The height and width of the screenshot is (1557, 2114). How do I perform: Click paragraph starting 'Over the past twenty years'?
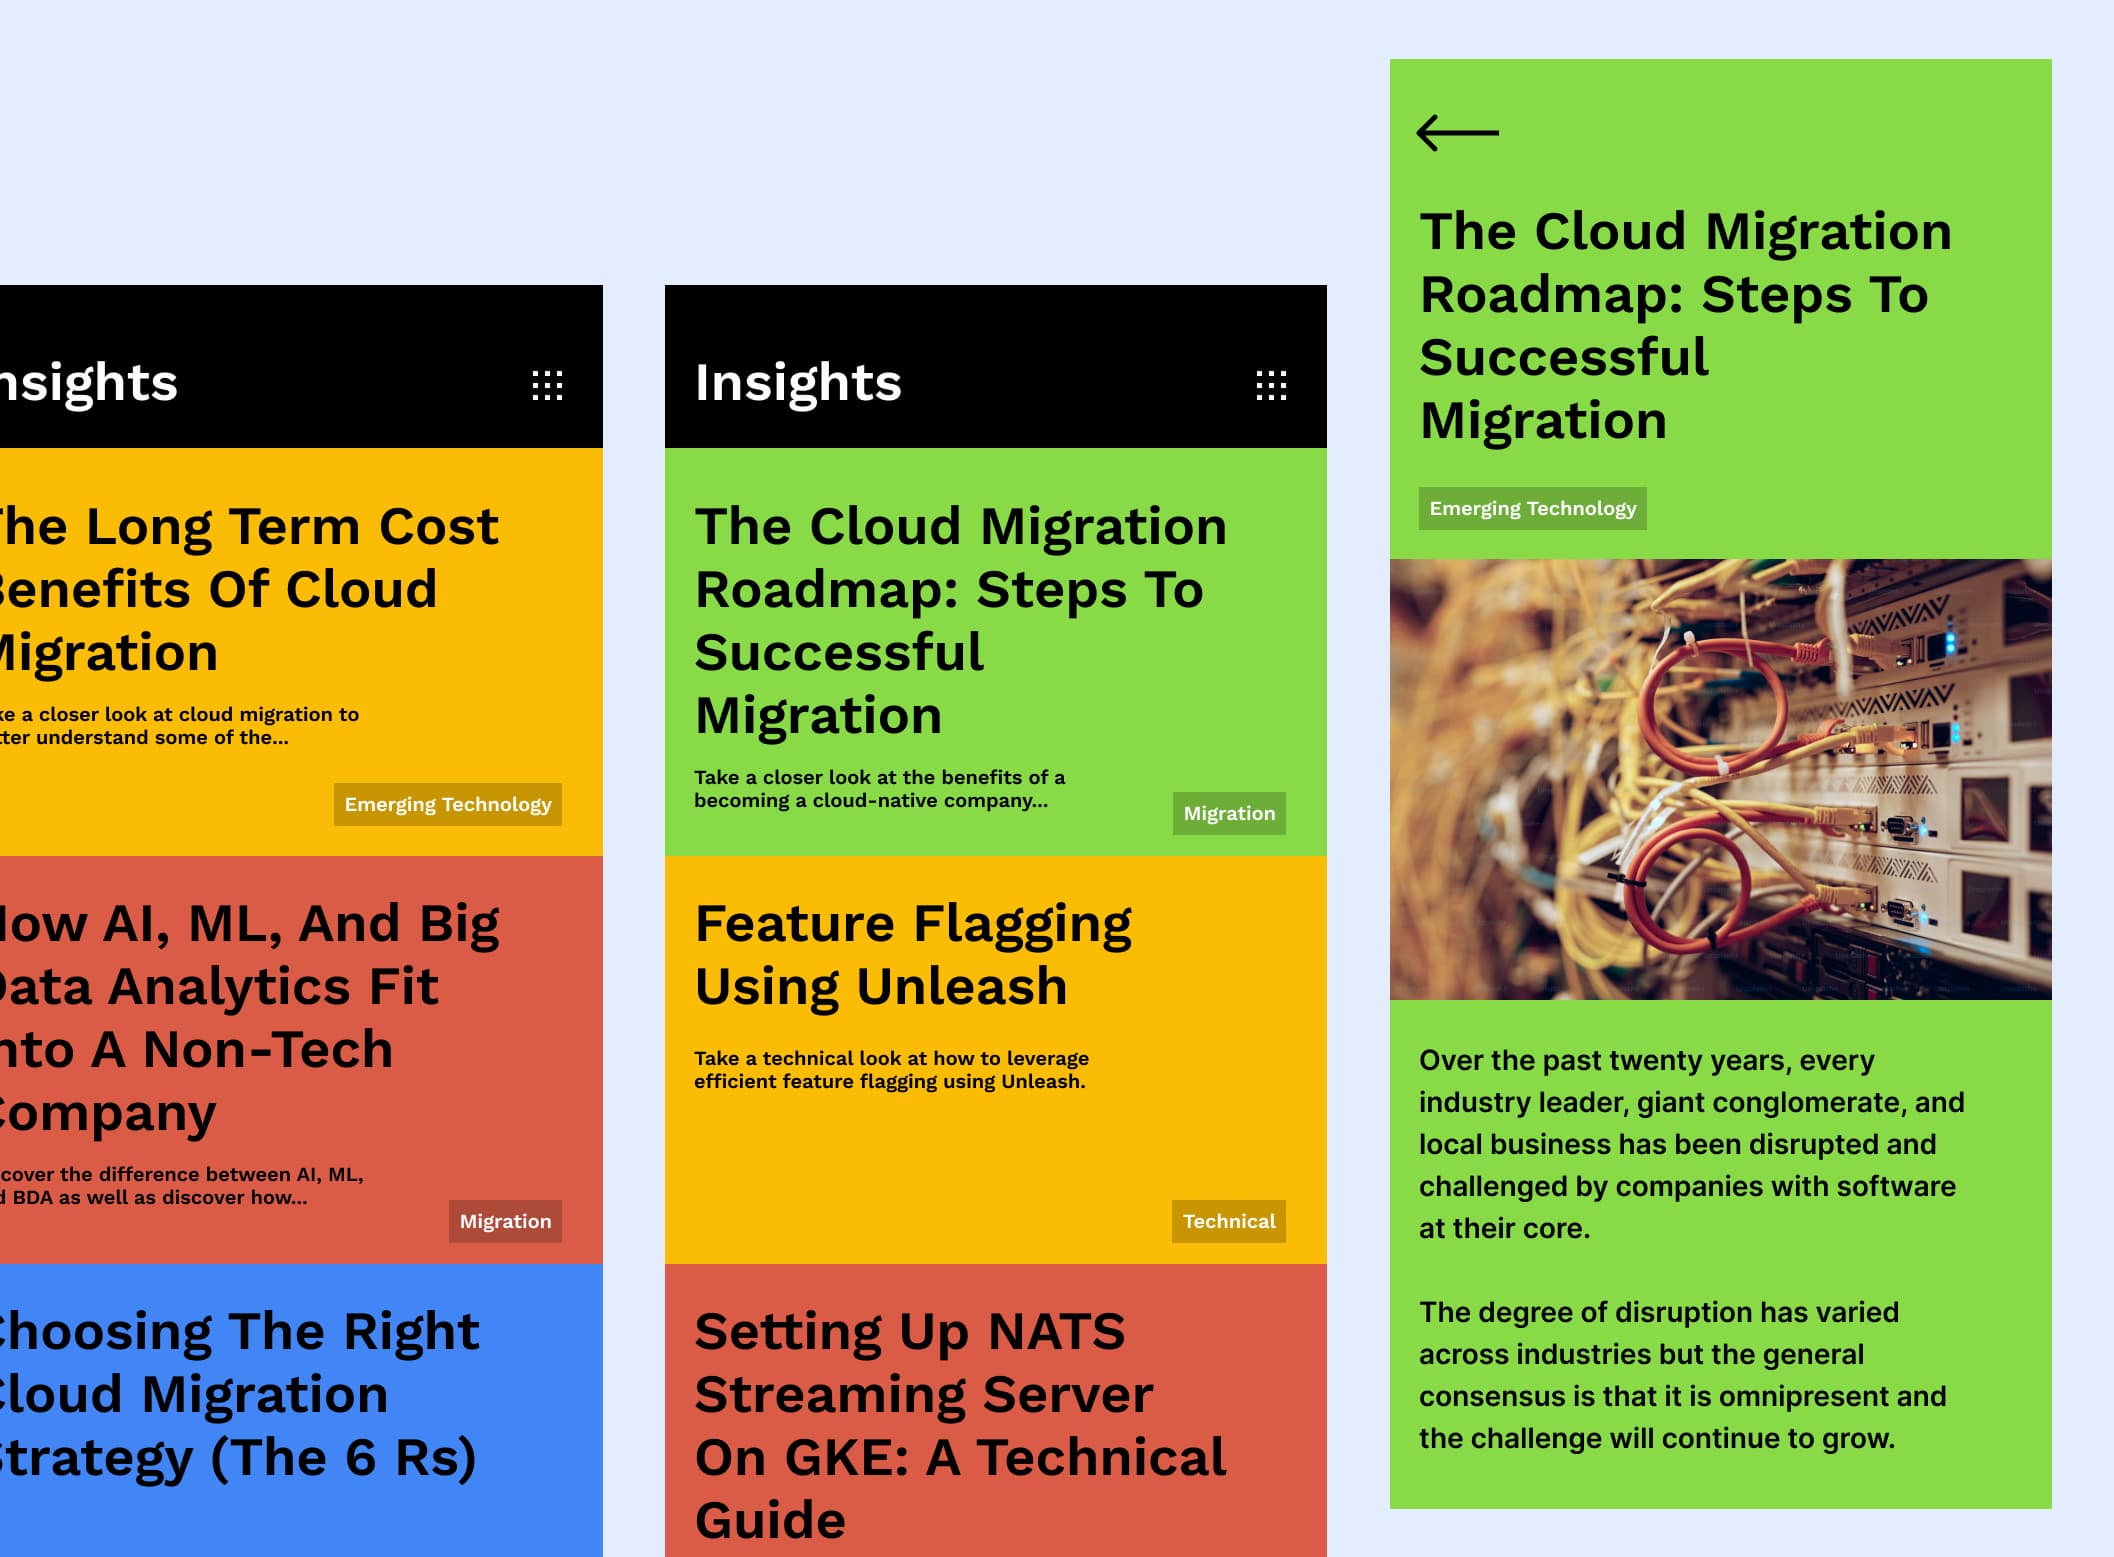tap(1690, 1143)
